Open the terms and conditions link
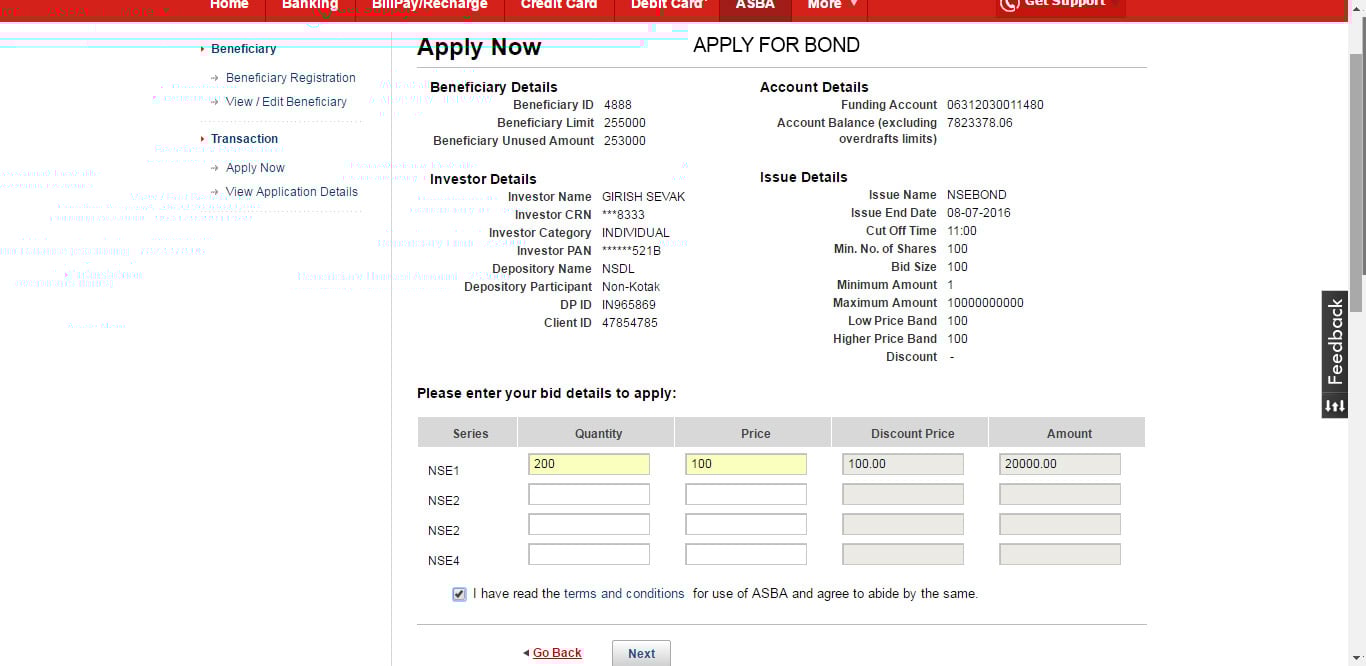The width and height of the screenshot is (1366, 666). point(624,594)
